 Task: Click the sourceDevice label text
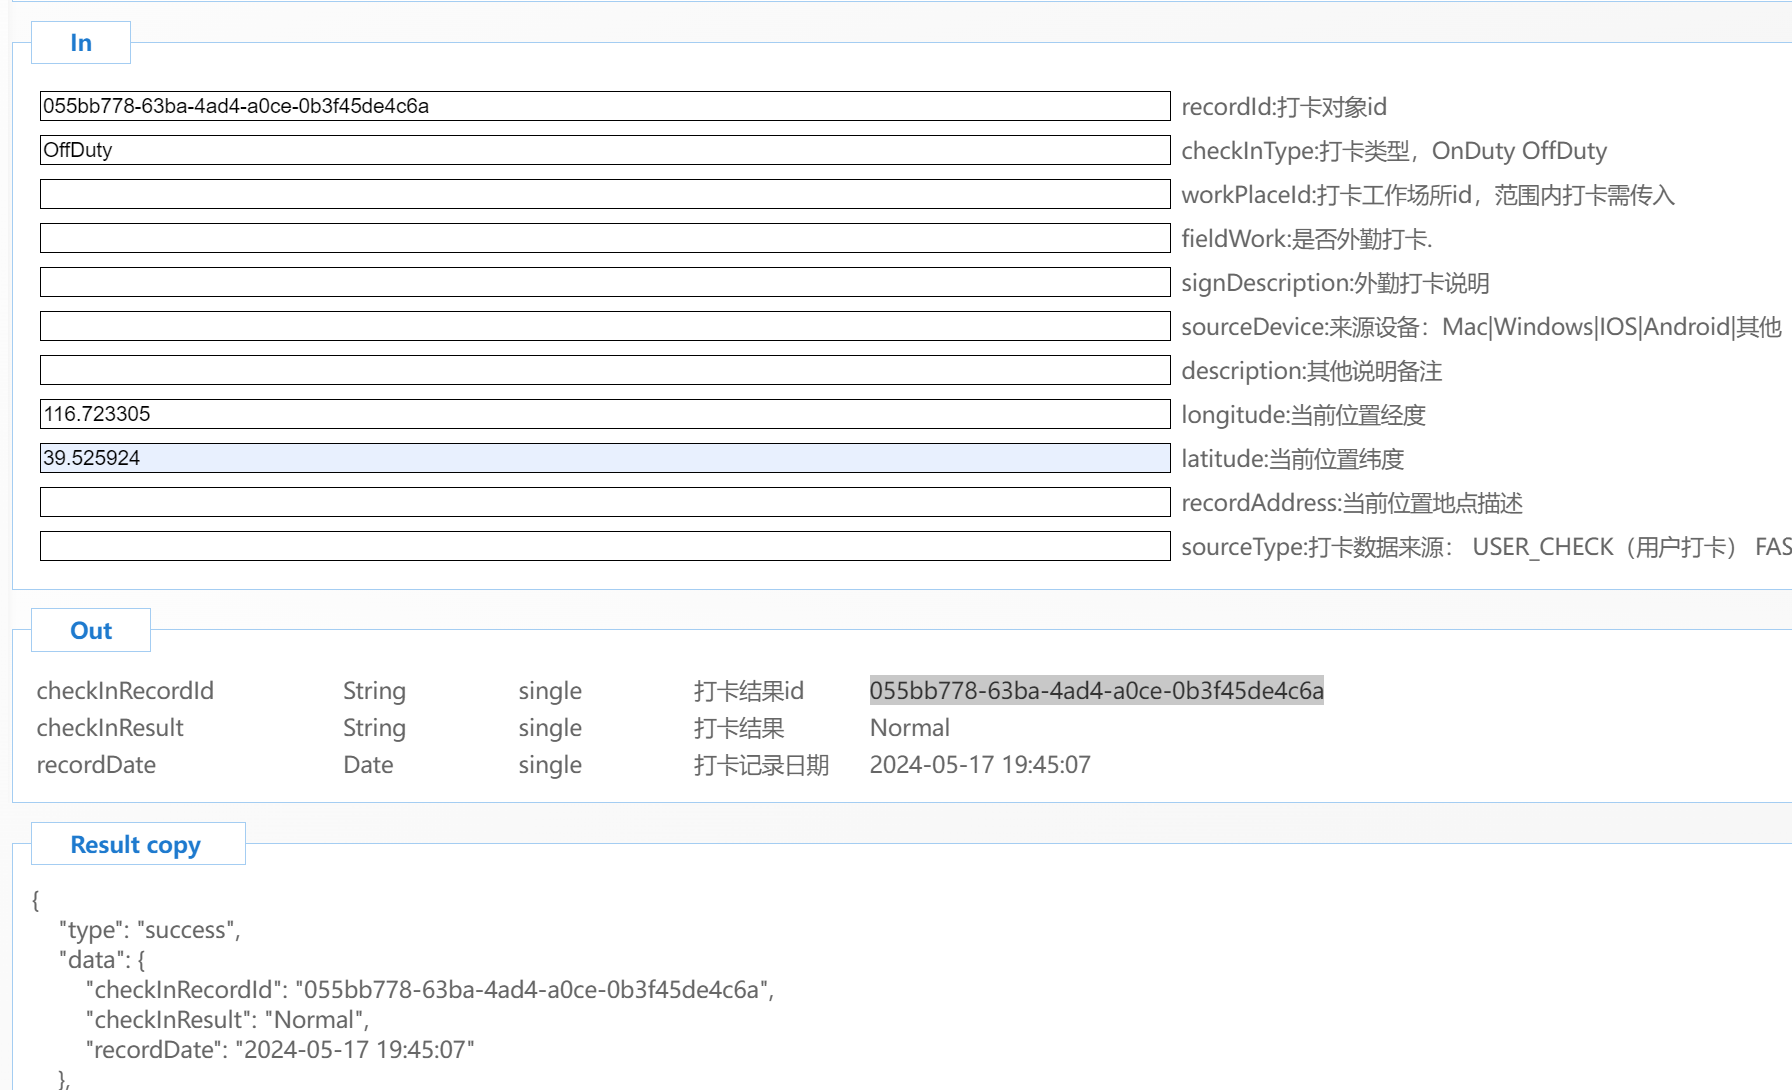click(1481, 327)
